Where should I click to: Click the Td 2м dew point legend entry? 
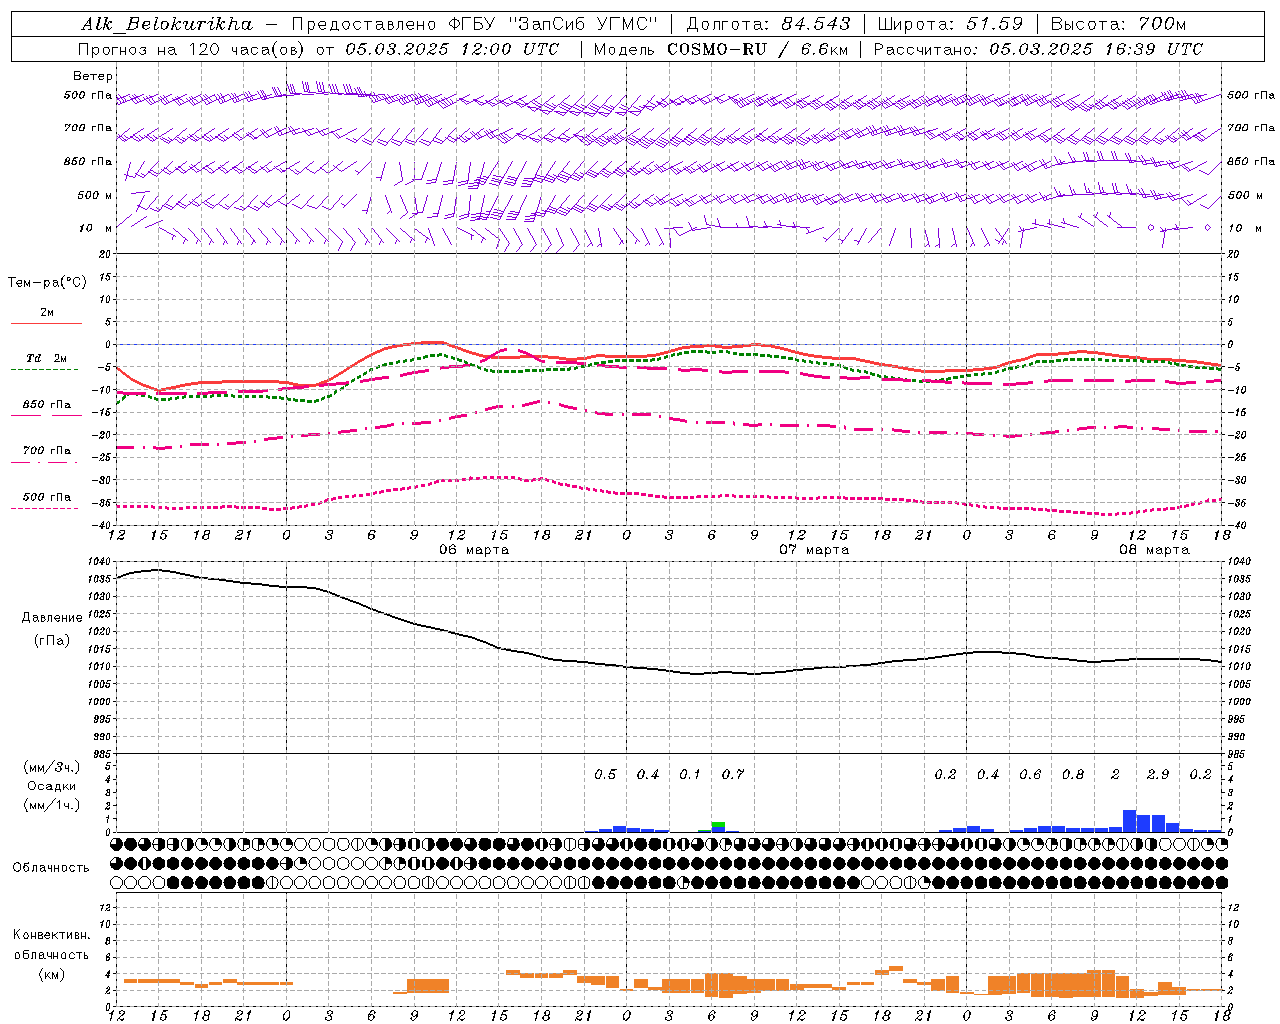pyautogui.click(x=47, y=358)
